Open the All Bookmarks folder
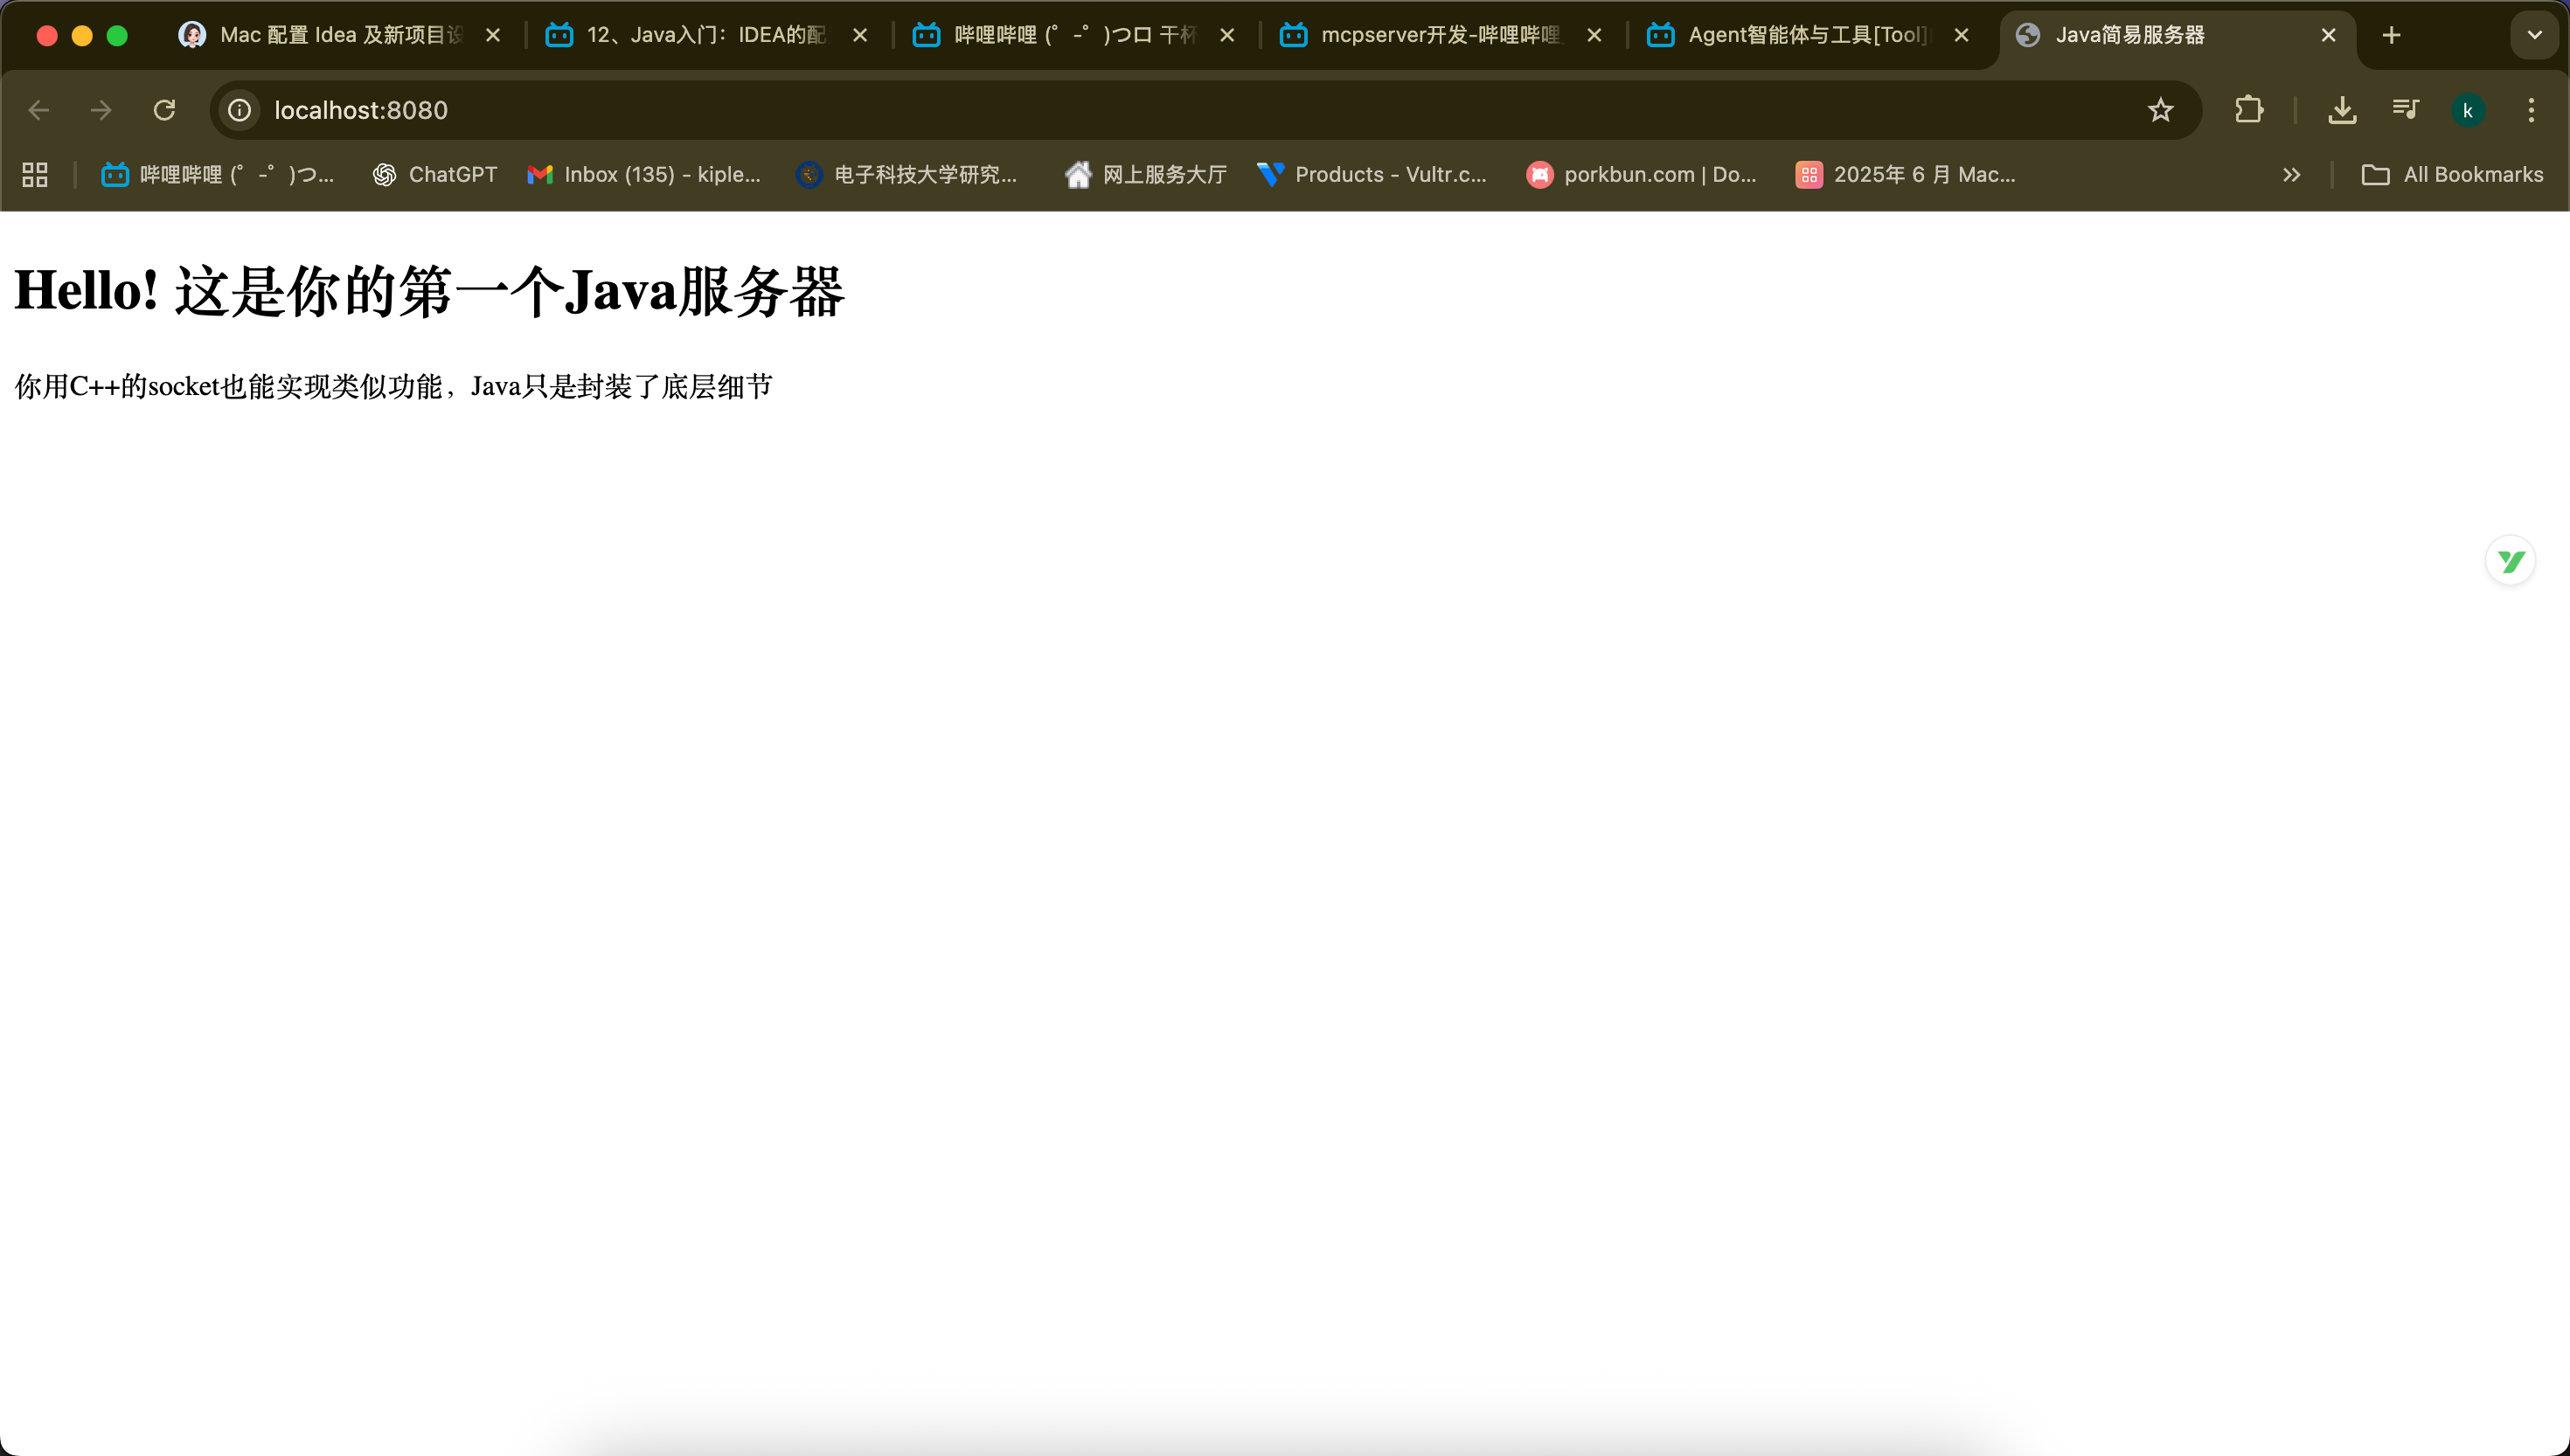The height and width of the screenshot is (1456, 2570). click(2452, 175)
